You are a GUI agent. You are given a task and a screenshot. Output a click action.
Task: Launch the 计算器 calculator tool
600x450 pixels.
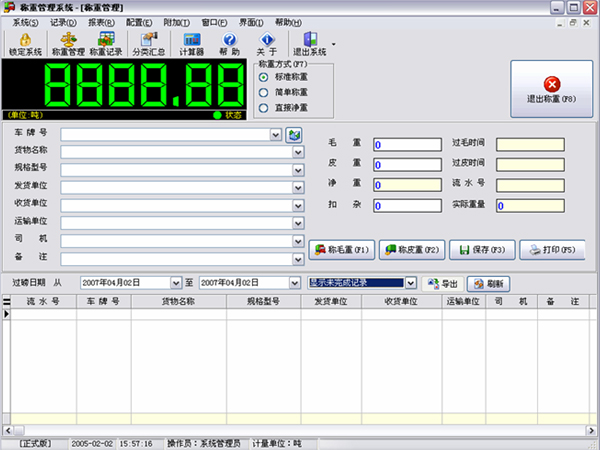click(x=192, y=43)
